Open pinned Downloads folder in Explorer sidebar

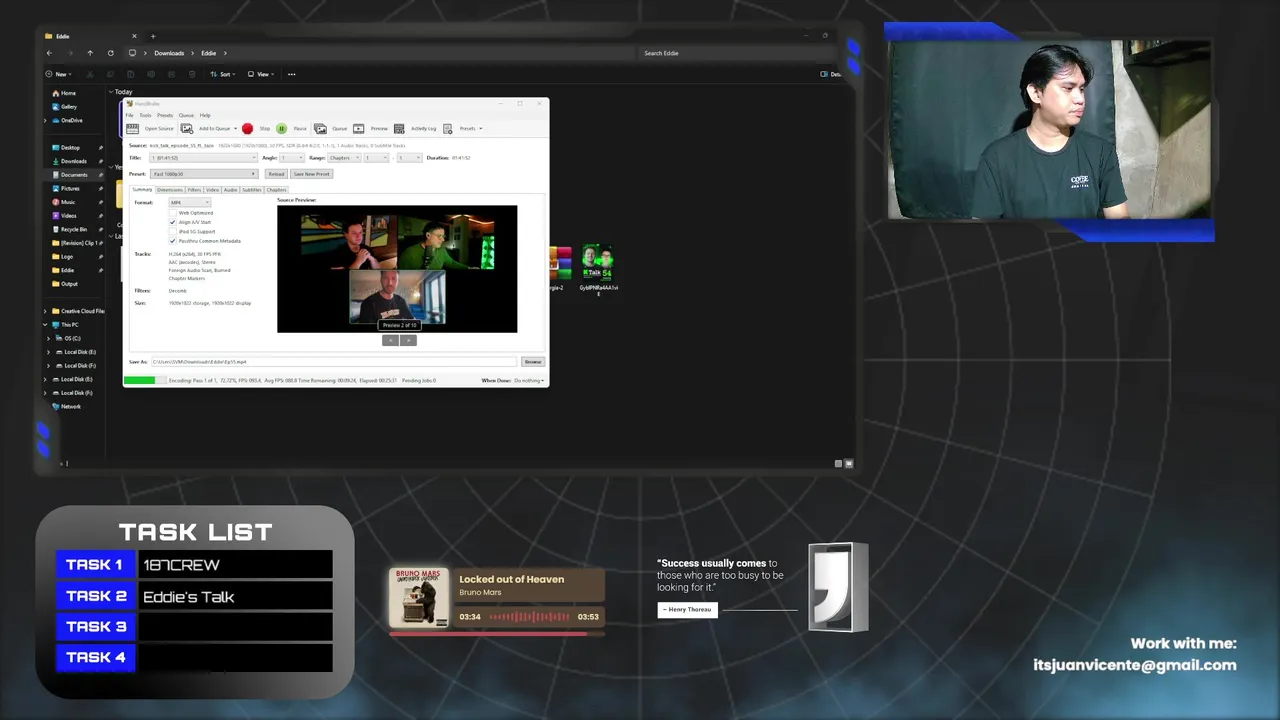pyautogui.click(x=69, y=161)
